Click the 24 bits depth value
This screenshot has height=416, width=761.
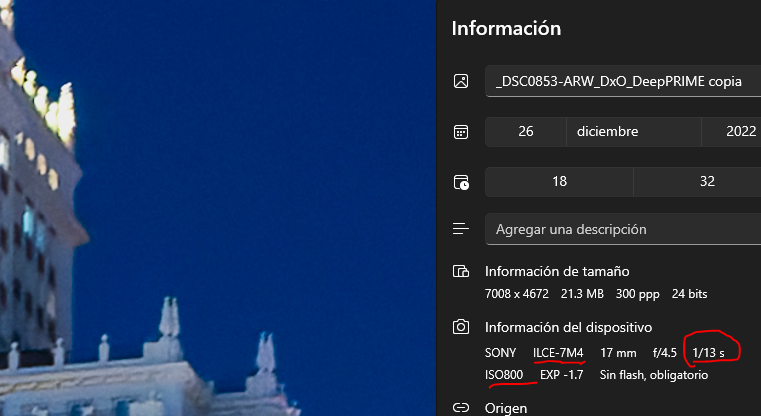(x=689, y=294)
